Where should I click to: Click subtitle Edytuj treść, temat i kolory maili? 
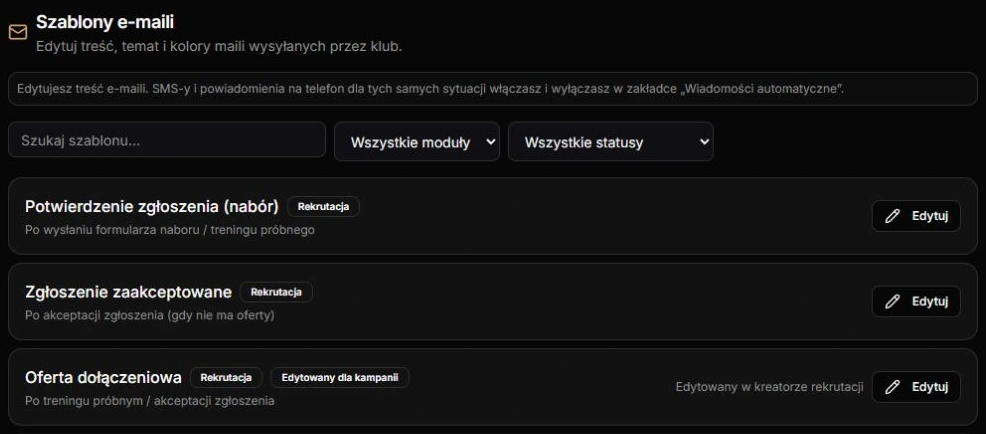(219, 47)
